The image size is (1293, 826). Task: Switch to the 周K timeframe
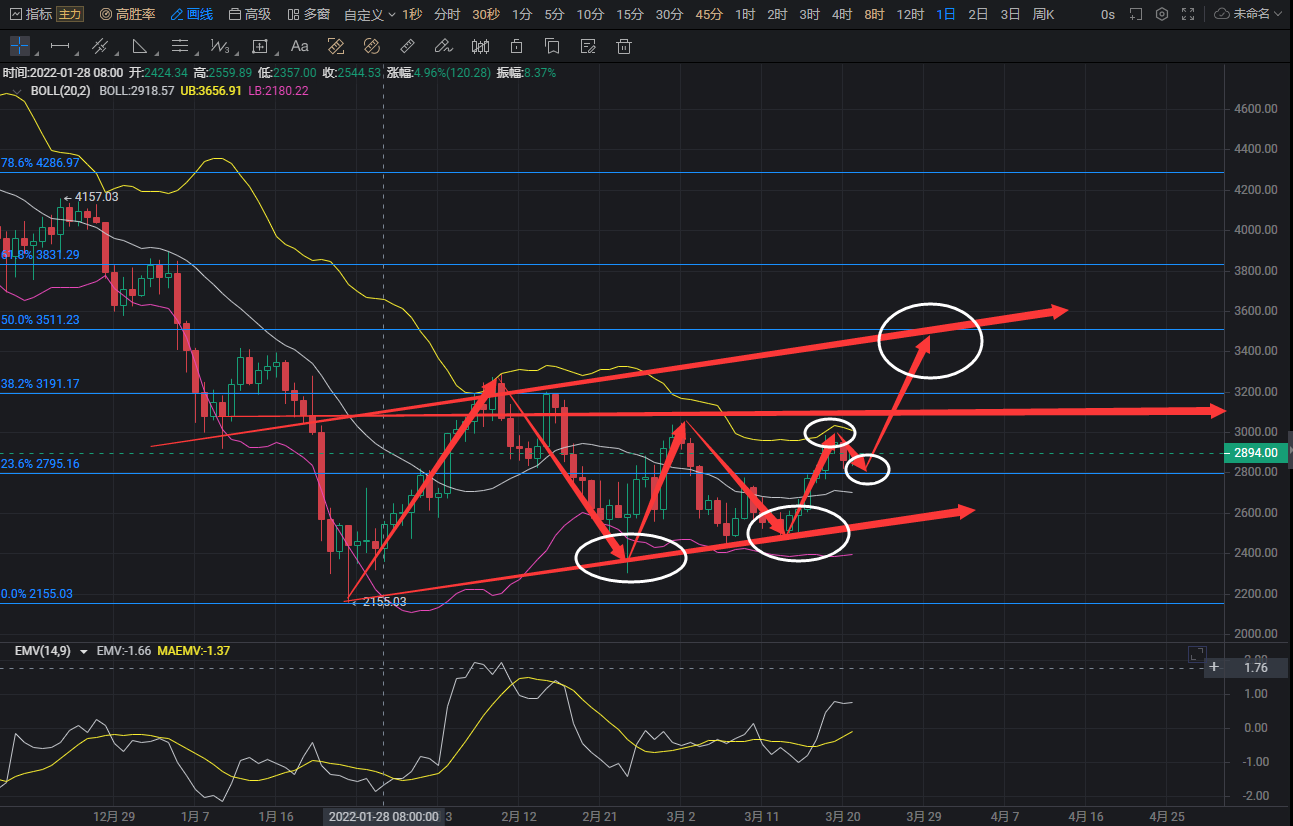pyautogui.click(x=1043, y=15)
